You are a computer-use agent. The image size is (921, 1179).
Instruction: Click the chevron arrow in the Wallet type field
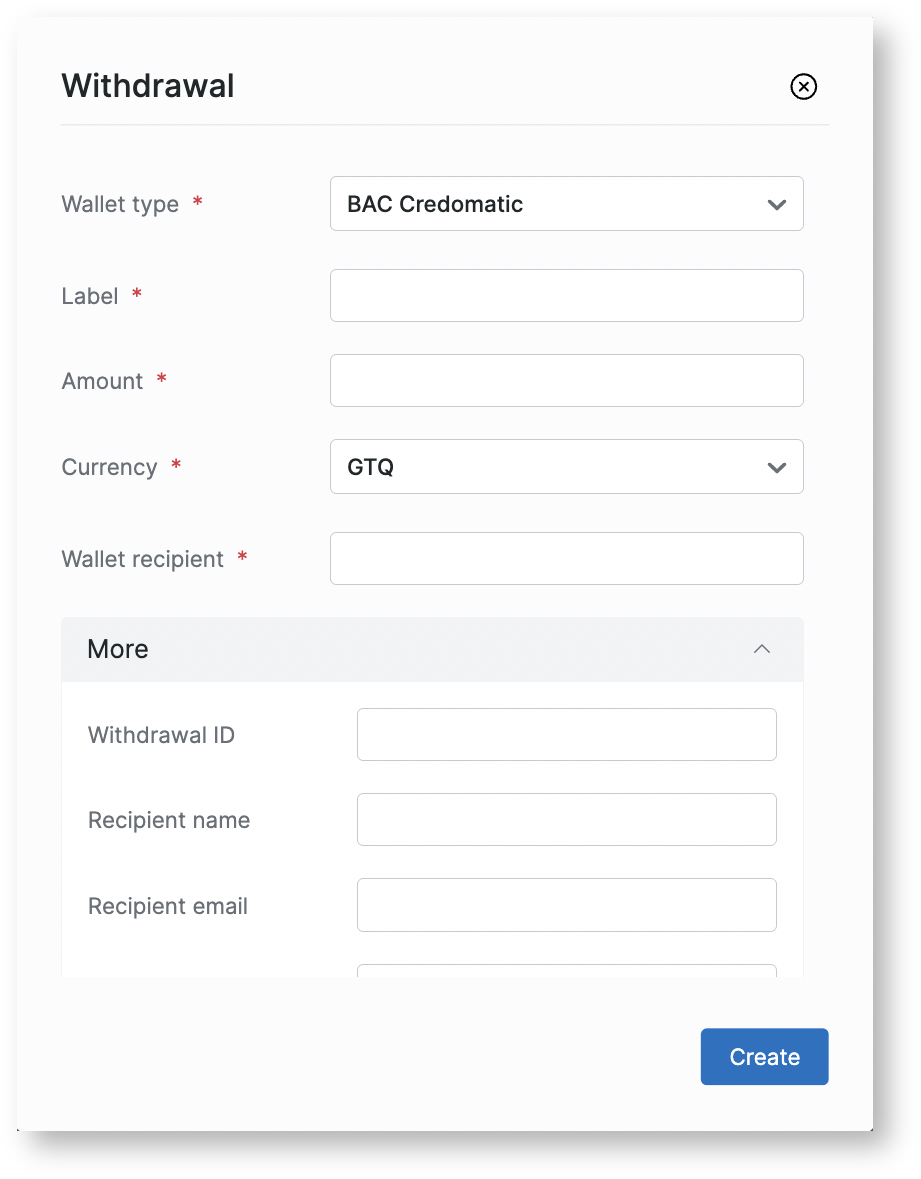776,205
